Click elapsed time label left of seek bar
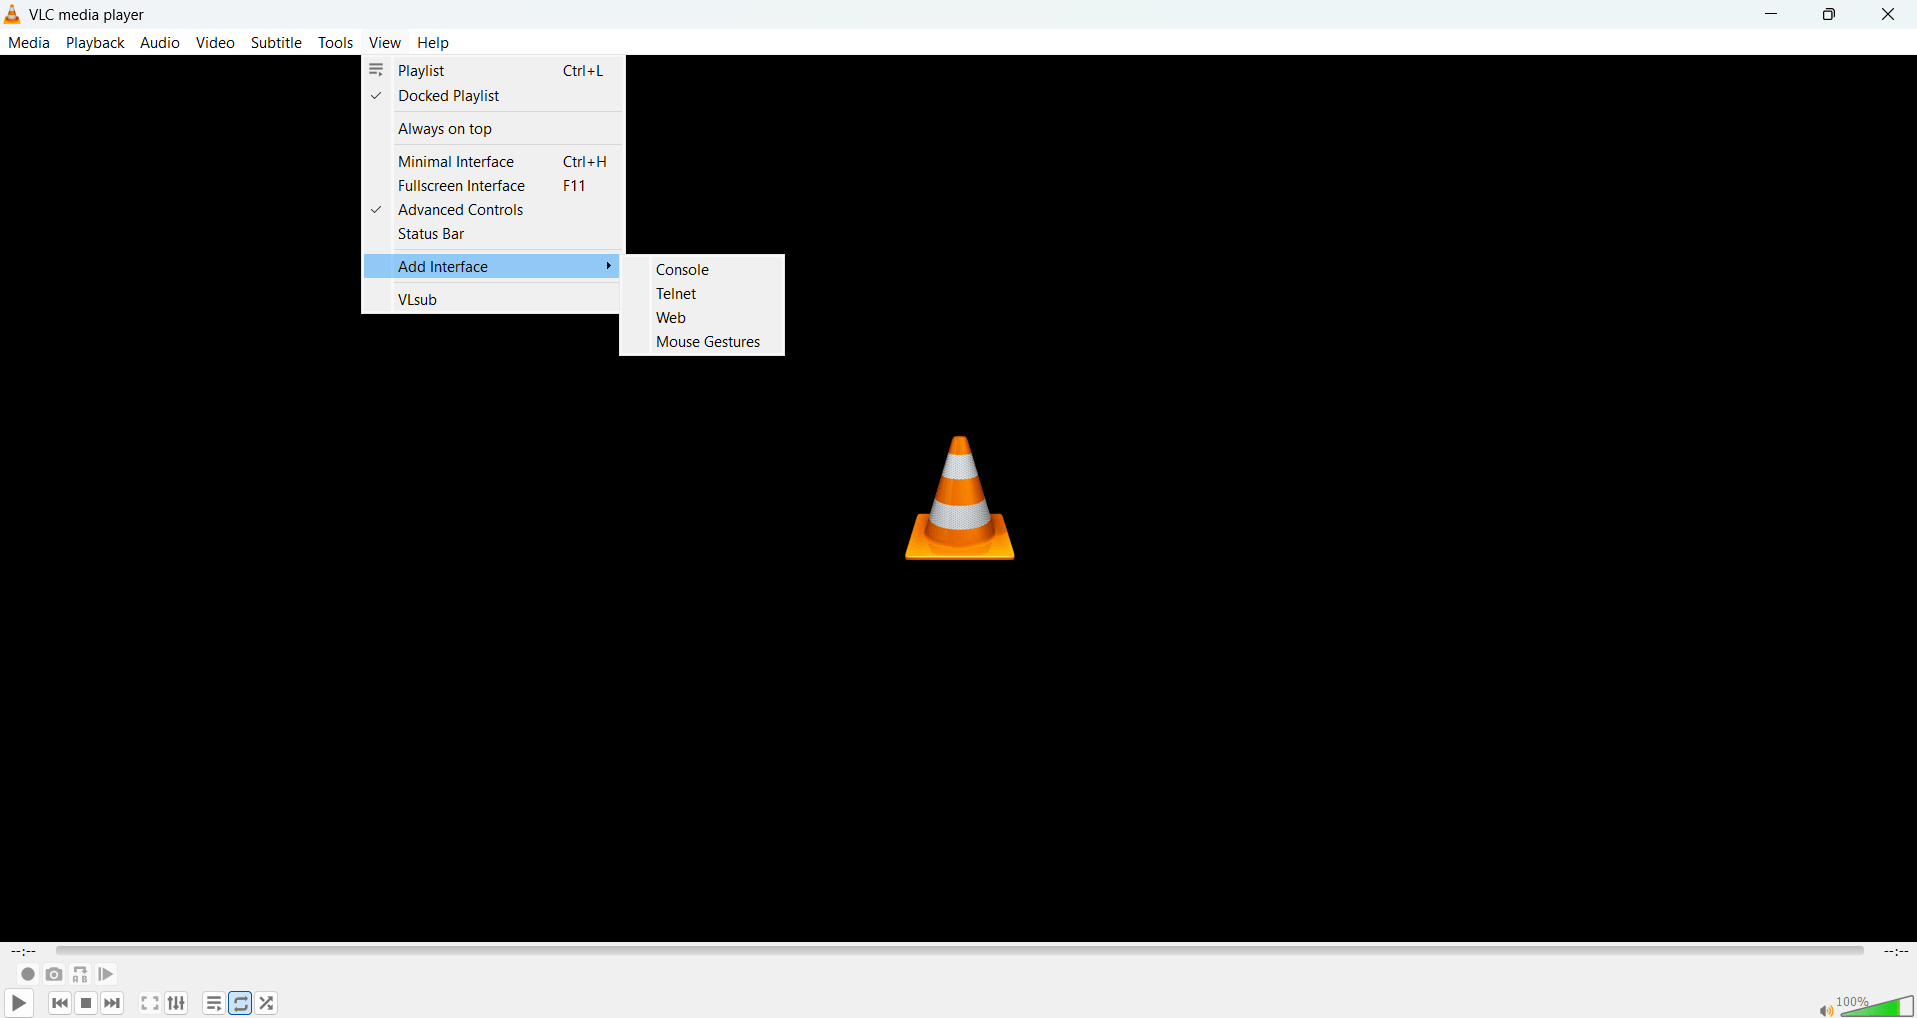1917x1018 pixels. [x=24, y=952]
